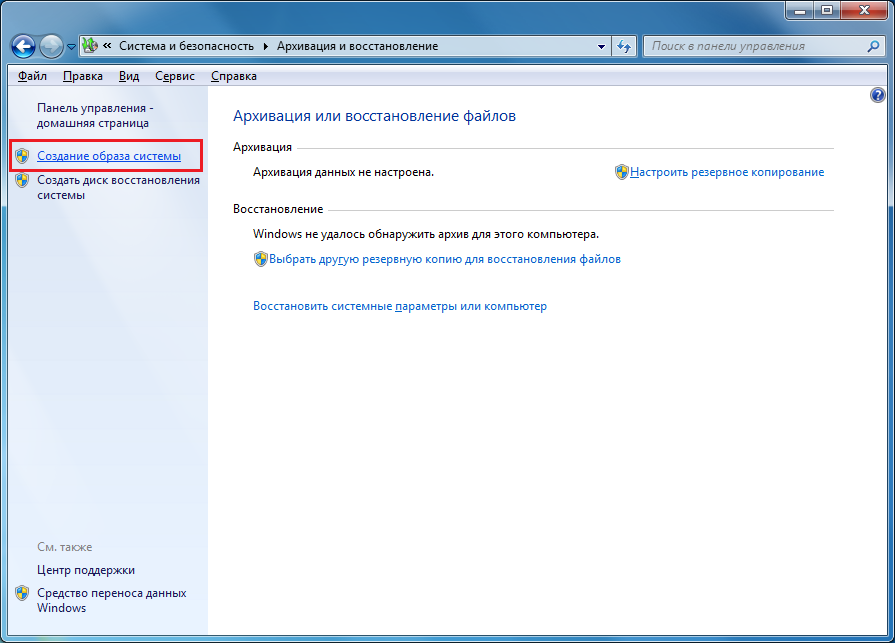Click the shield icon beside Создание образа системы
895x643 pixels.
coord(22,156)
